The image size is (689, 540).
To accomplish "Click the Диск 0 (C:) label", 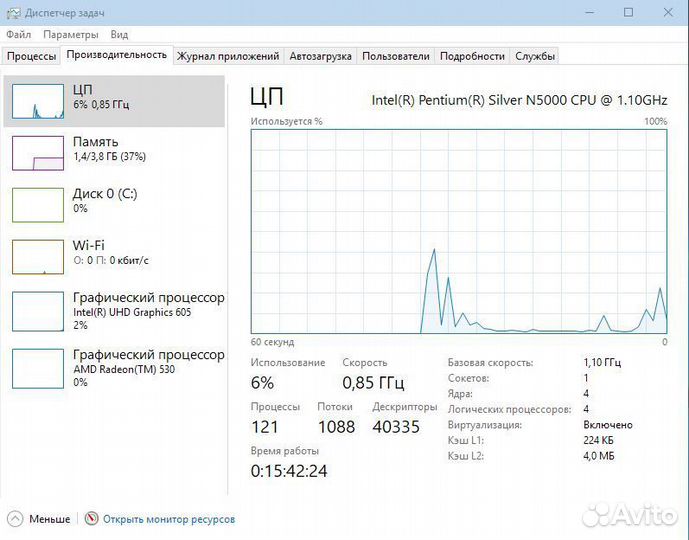I will coord(105,194).
